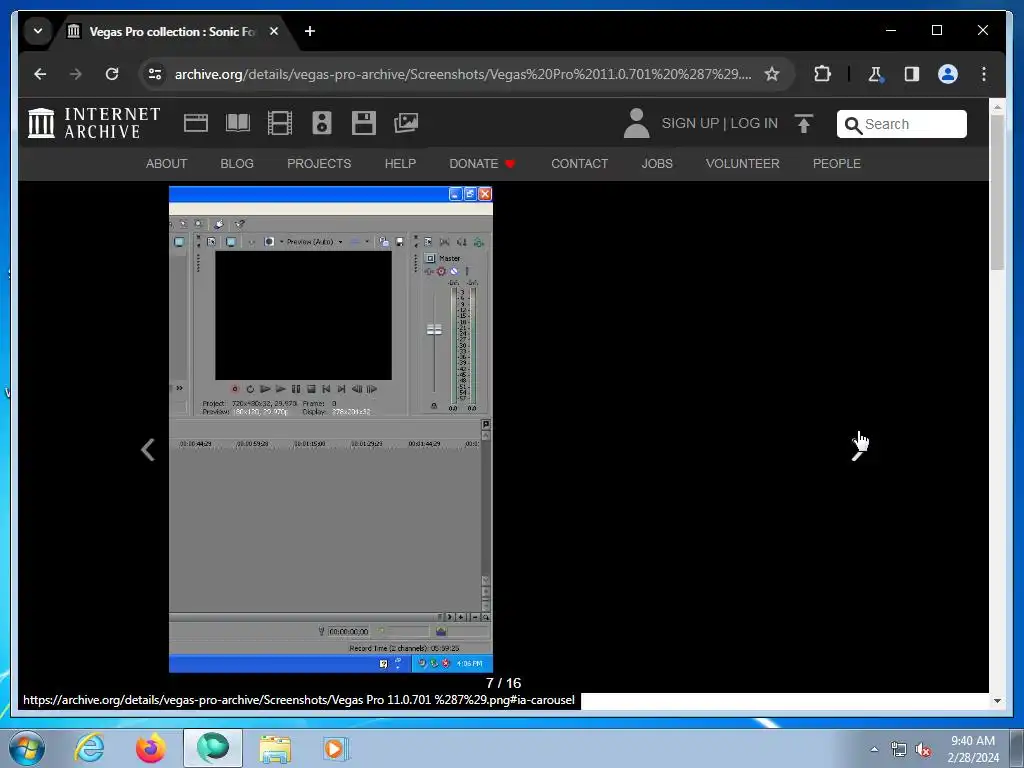Viewport: 1024px width, 768px height.
Task: Click the user avatar icon
Action: tap(636, 123)
